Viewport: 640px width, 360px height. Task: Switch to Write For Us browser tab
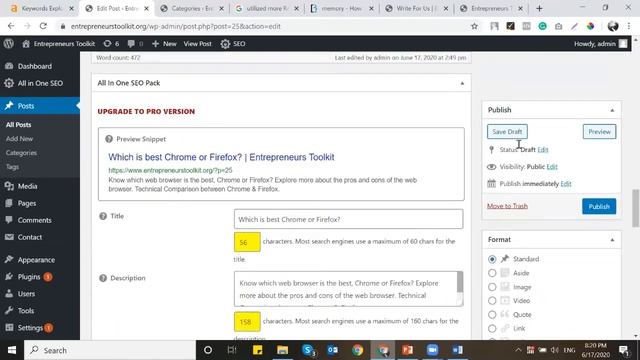coord(416,9)
